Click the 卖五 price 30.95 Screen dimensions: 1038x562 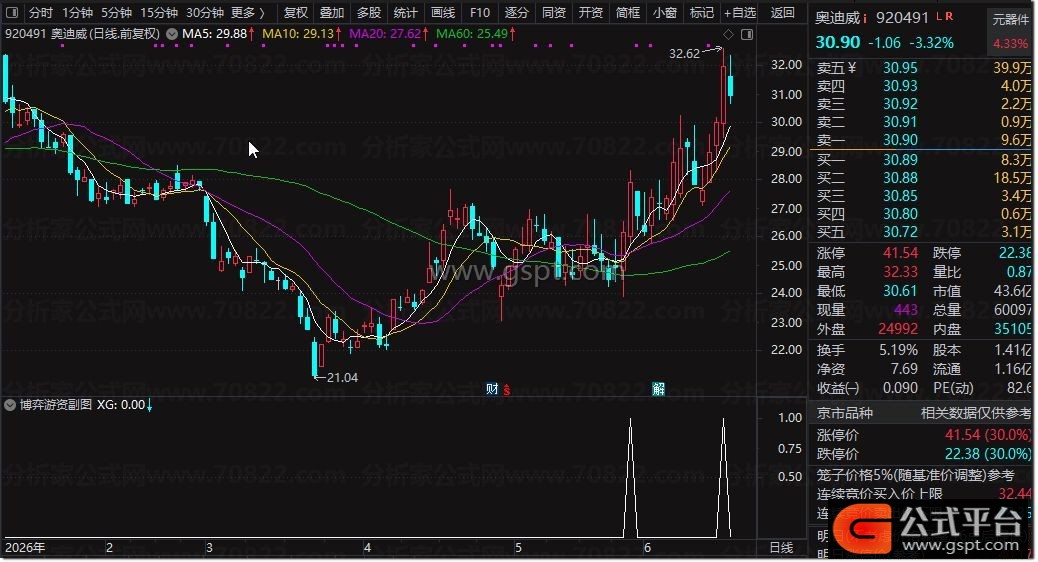click(x=900, y=68)
